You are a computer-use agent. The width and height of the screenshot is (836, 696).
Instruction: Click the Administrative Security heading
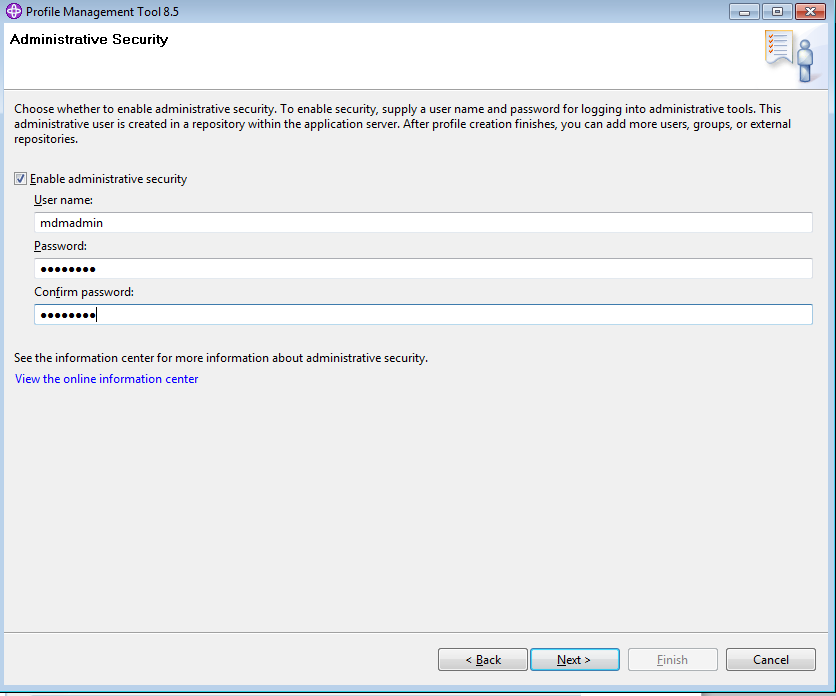89,39
